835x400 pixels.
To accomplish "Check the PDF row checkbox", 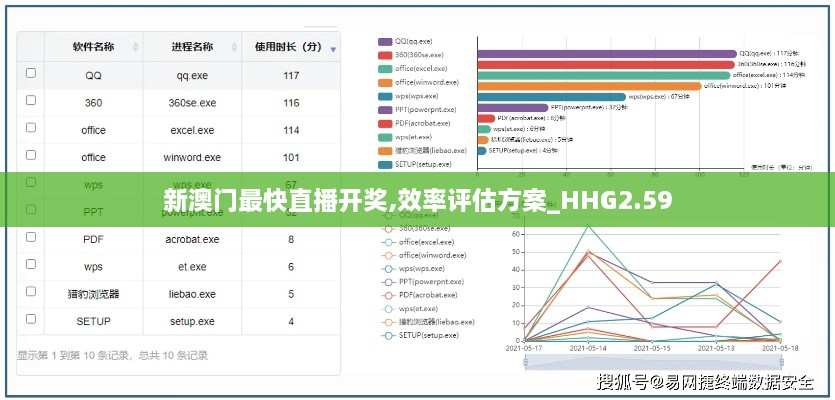I will (31, 237).
